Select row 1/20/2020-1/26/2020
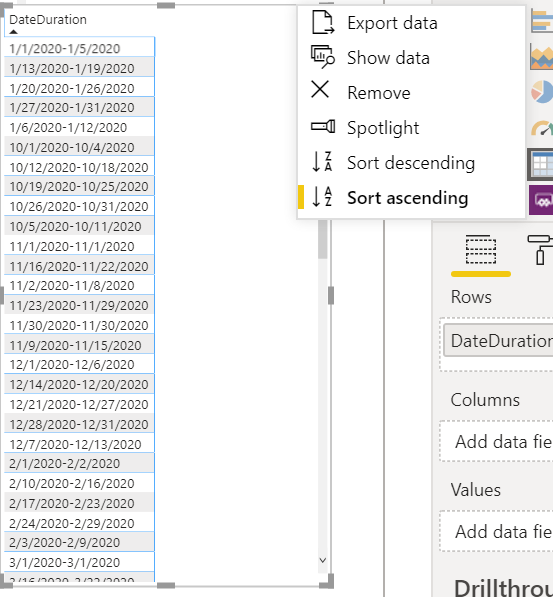 [79, 88]
